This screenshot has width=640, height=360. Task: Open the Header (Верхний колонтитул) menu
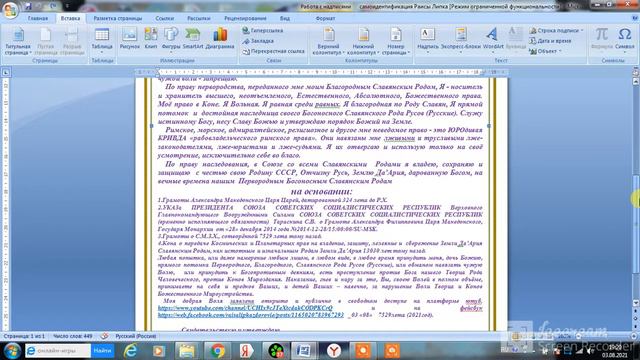coord(329,41)
